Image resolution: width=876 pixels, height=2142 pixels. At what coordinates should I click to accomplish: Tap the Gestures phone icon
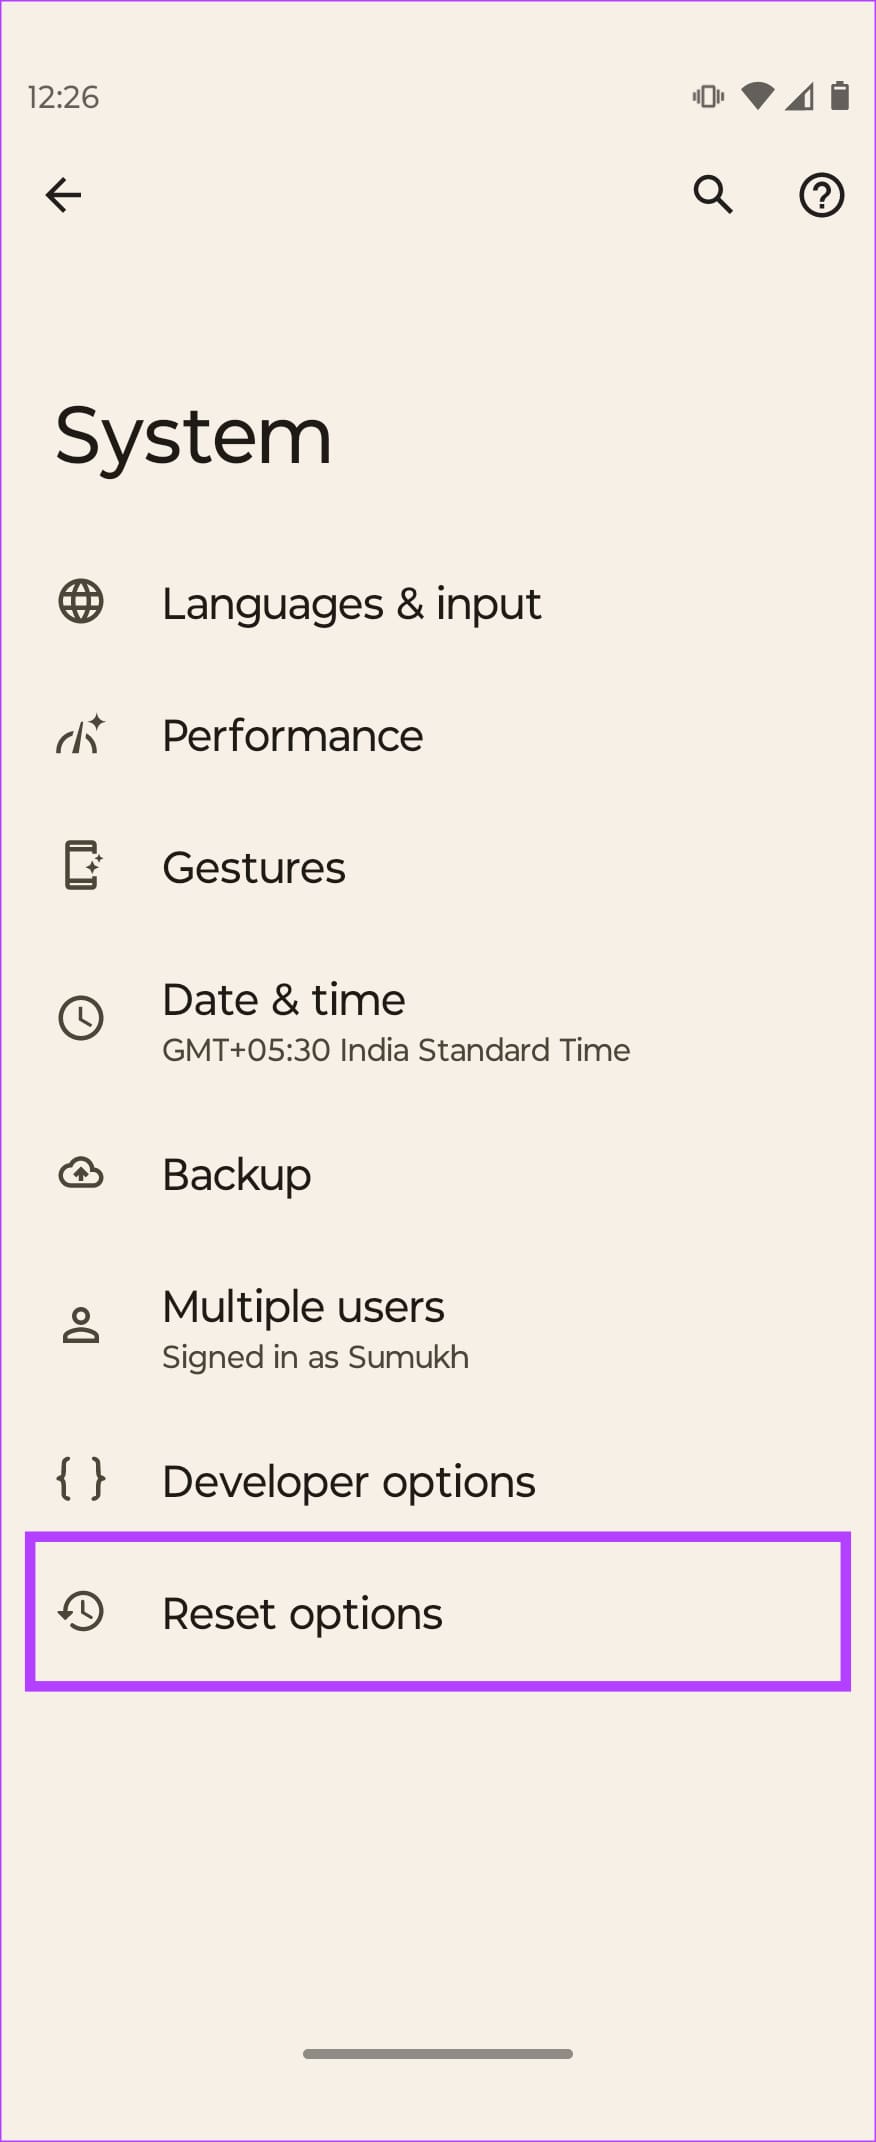(82, 866)
